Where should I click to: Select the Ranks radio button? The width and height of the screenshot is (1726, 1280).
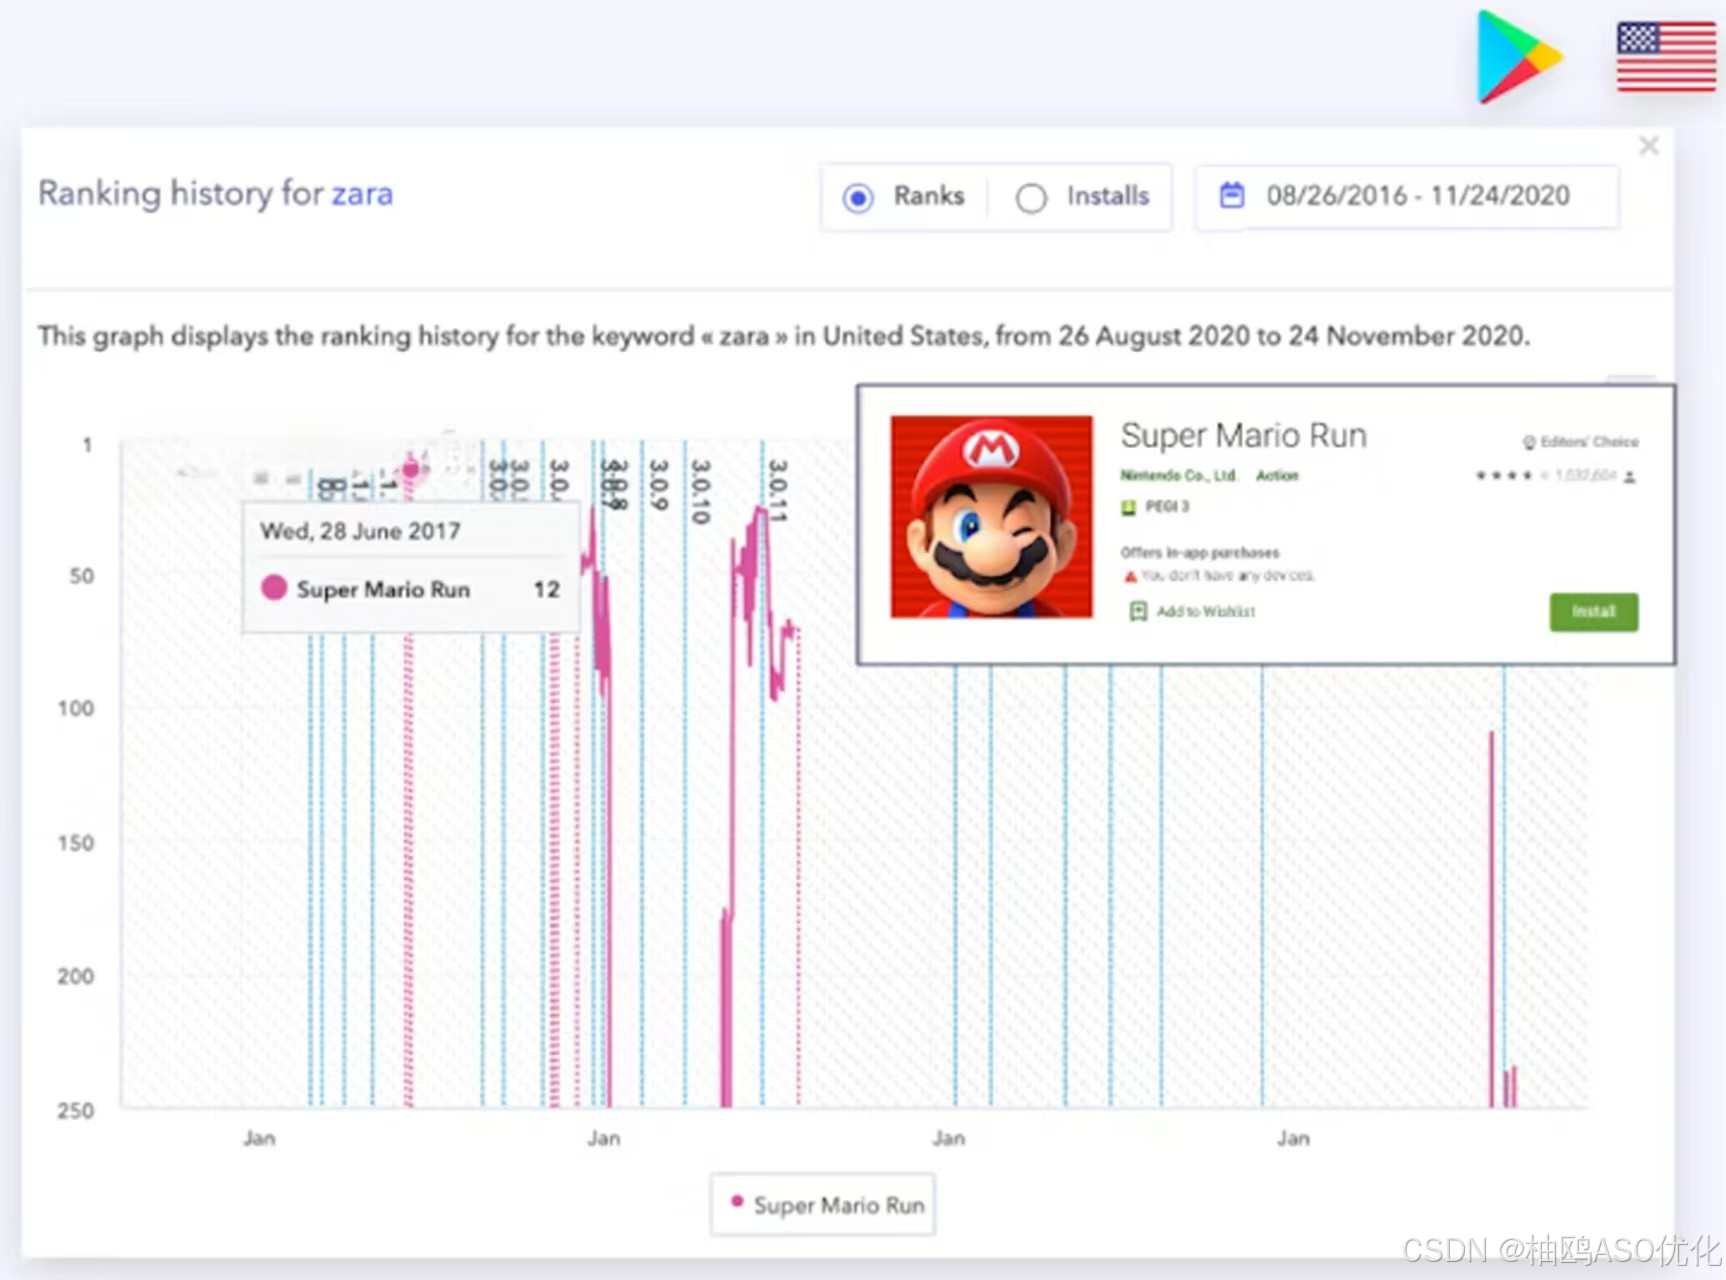click(x=858, y=198)
